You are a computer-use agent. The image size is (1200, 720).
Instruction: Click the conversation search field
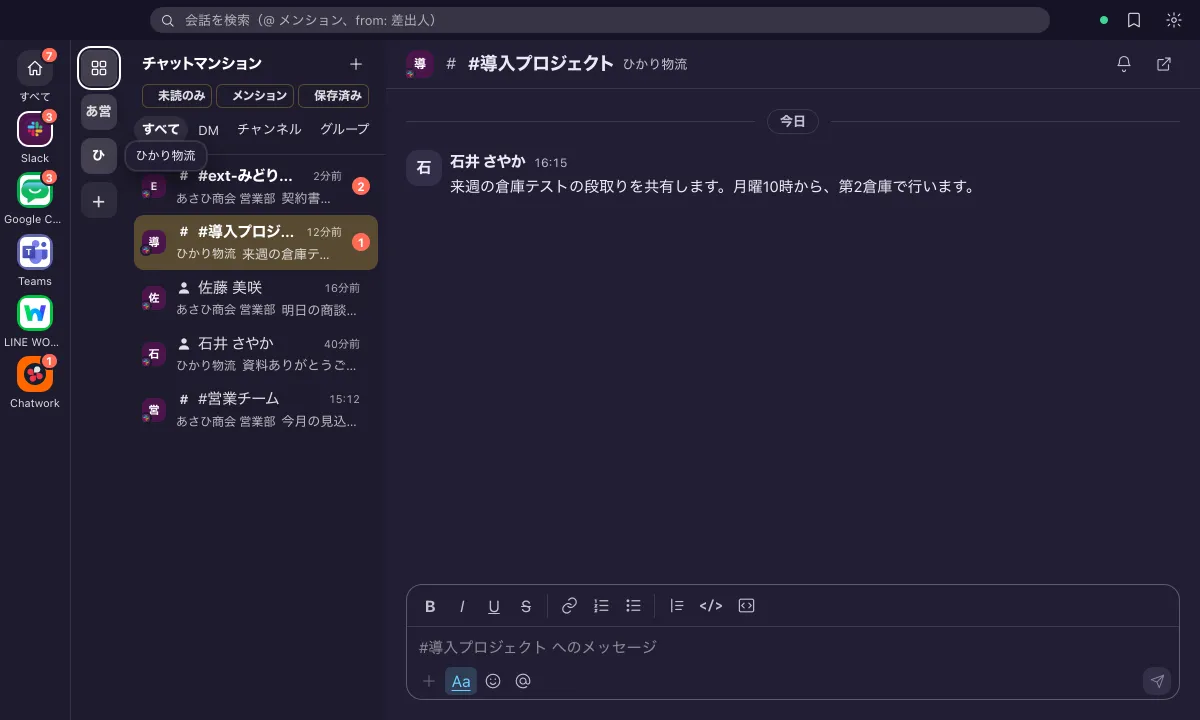(600, 20)
